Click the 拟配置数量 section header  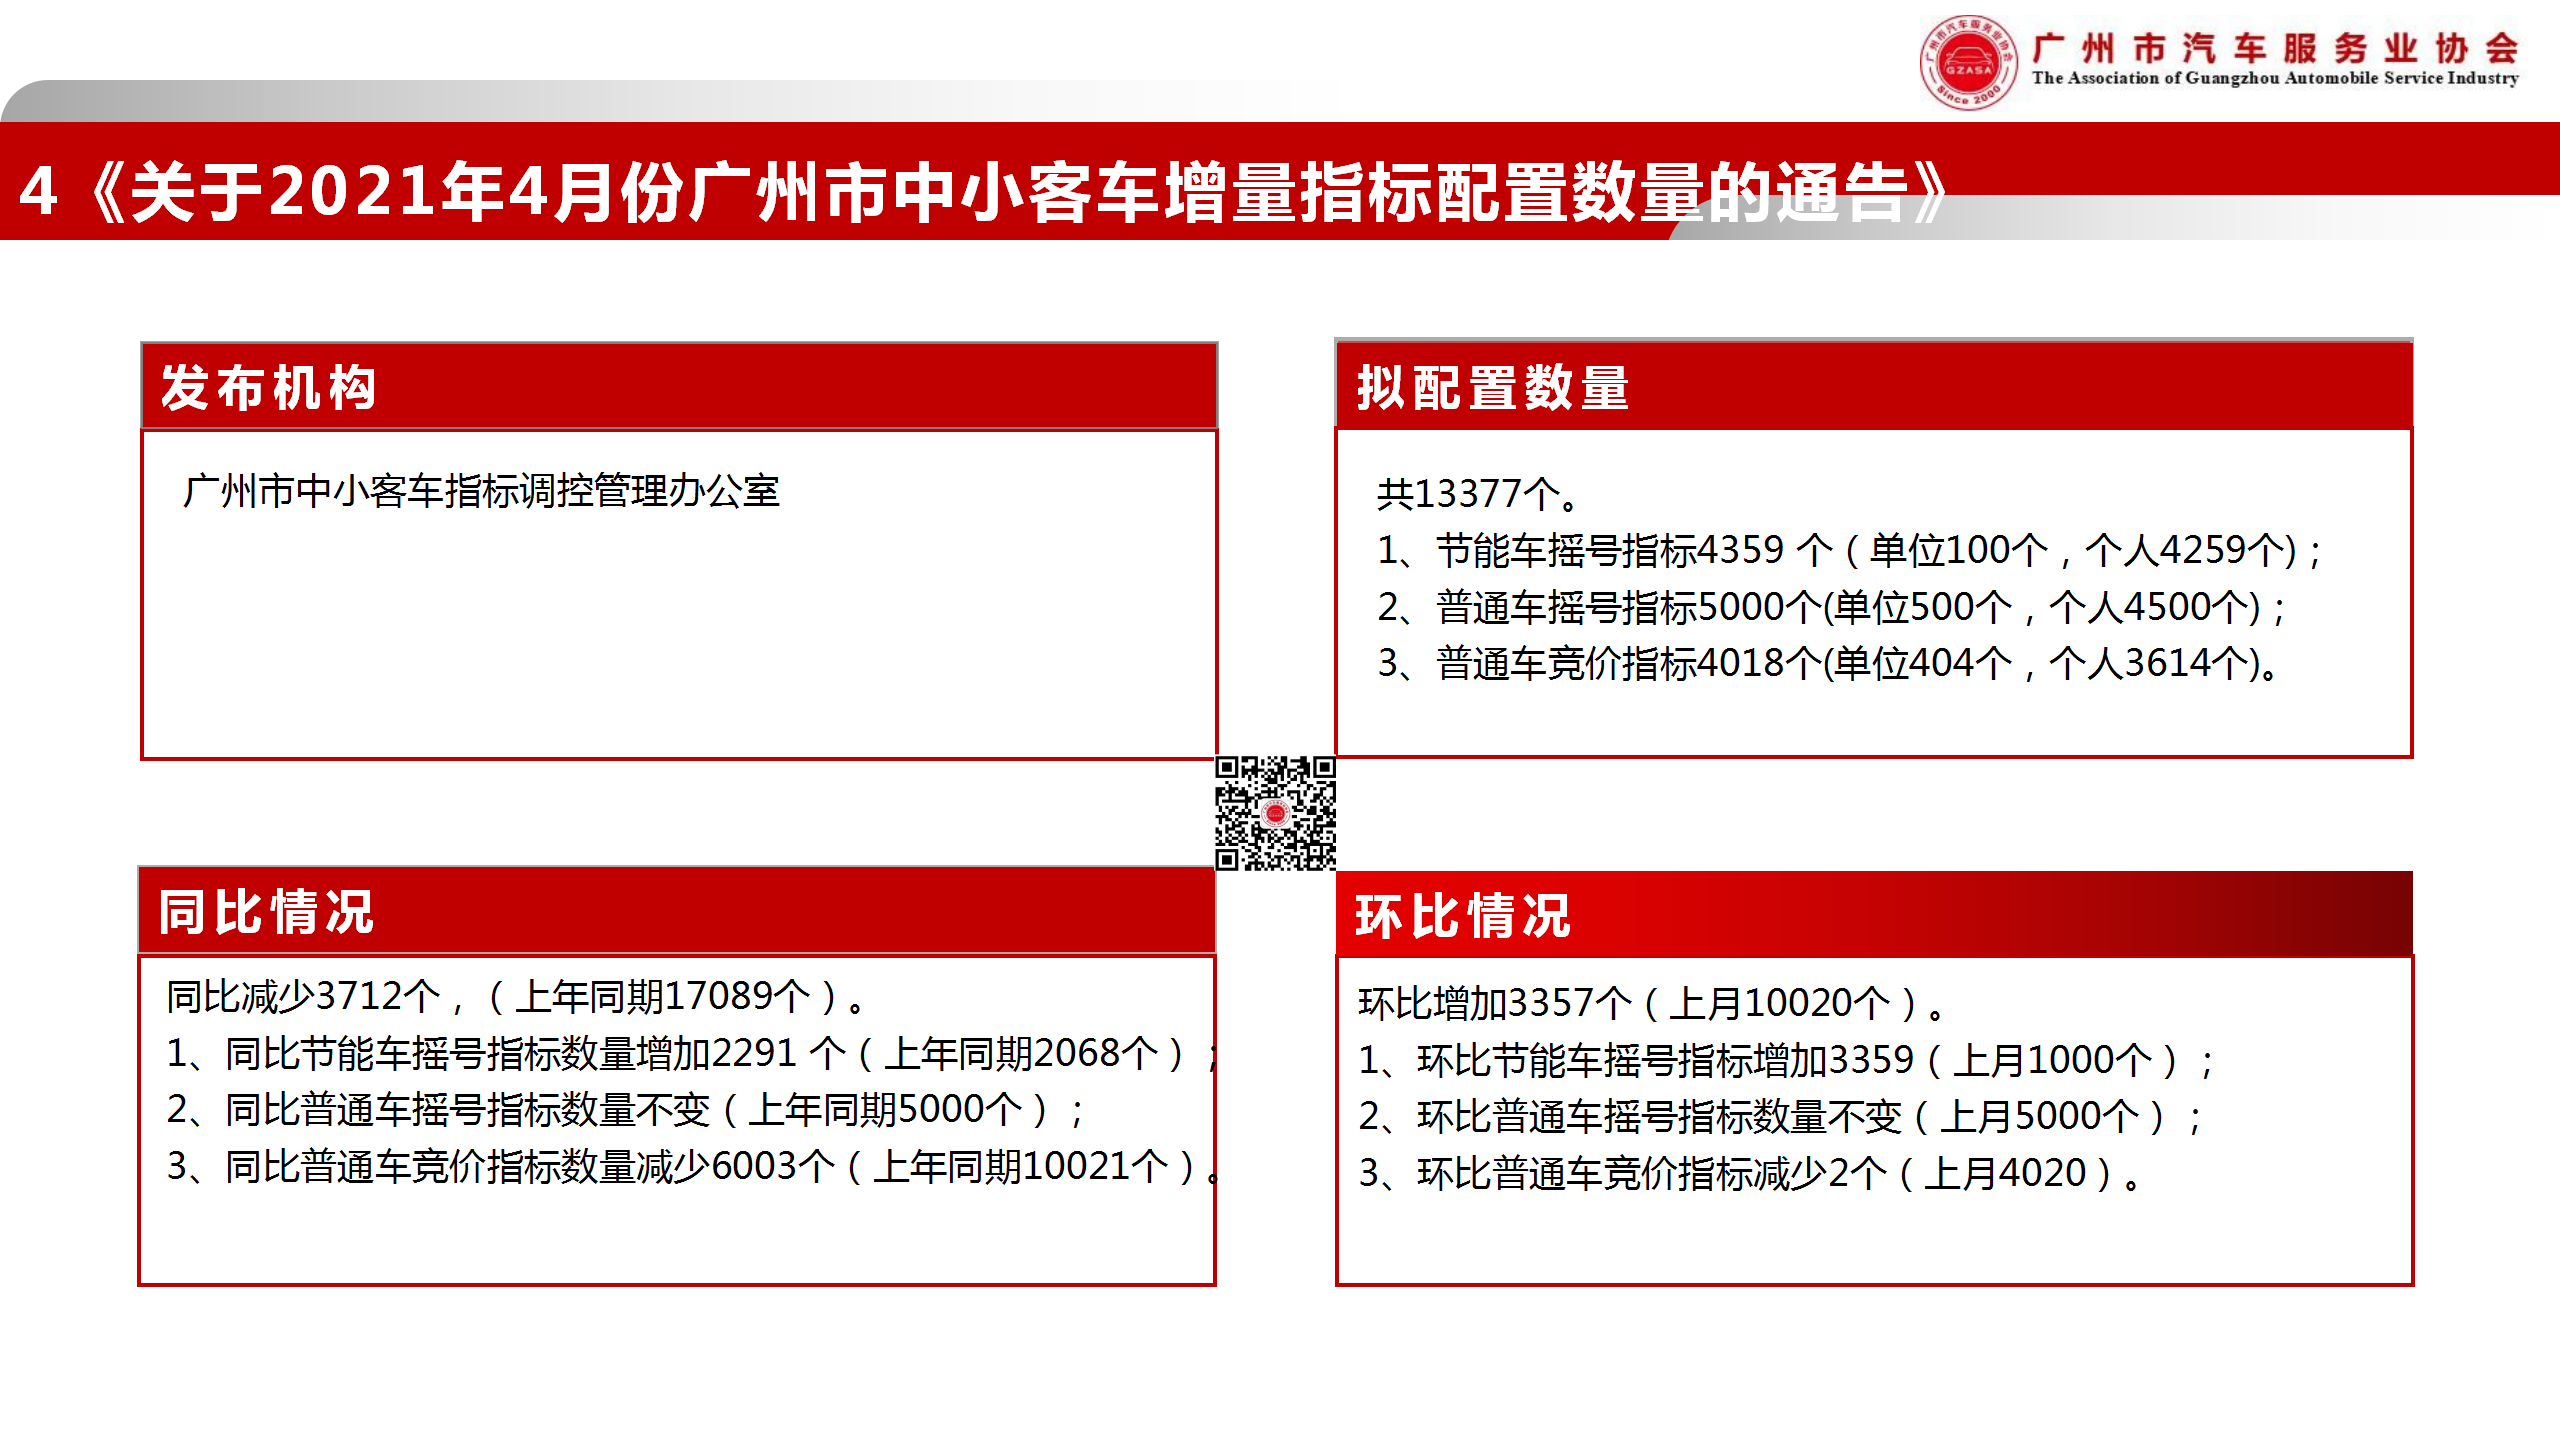click(1874, 387)
